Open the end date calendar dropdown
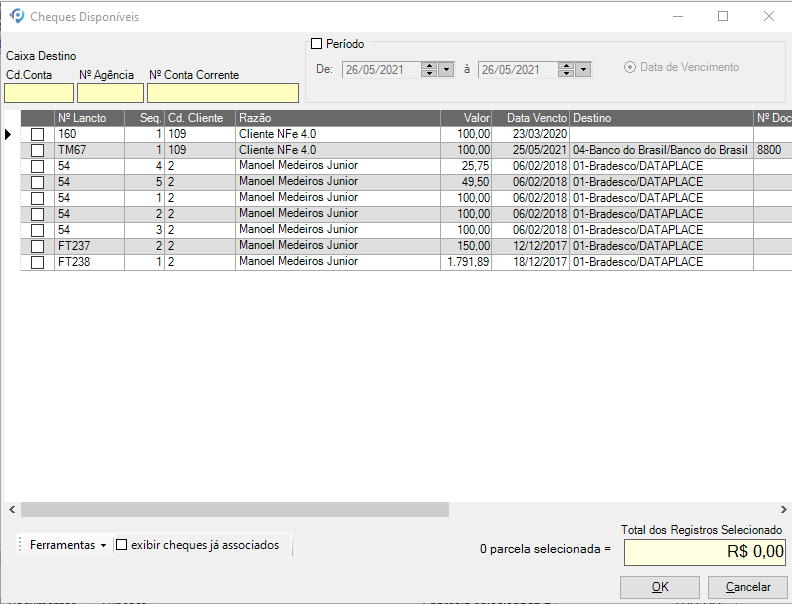 [x=583, y=70]
